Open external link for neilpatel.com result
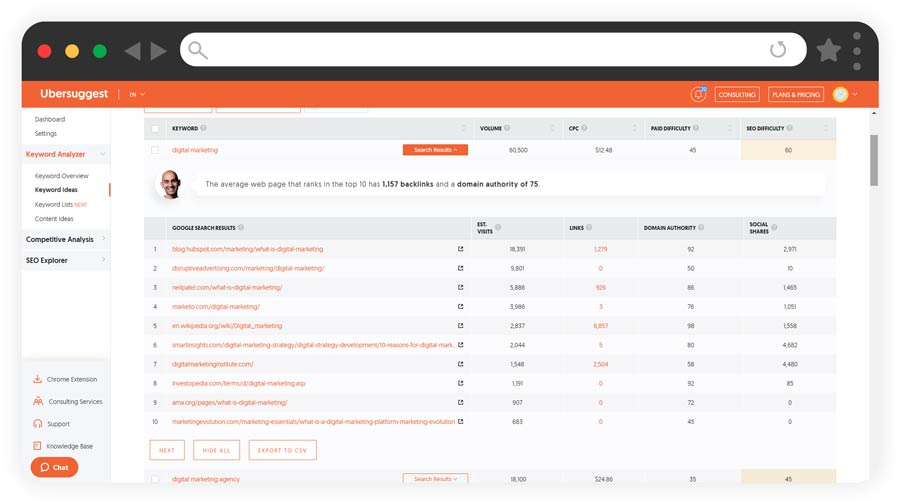Image resolution: width=900 pixels, height=504 pixels. (x=460, y=287)
